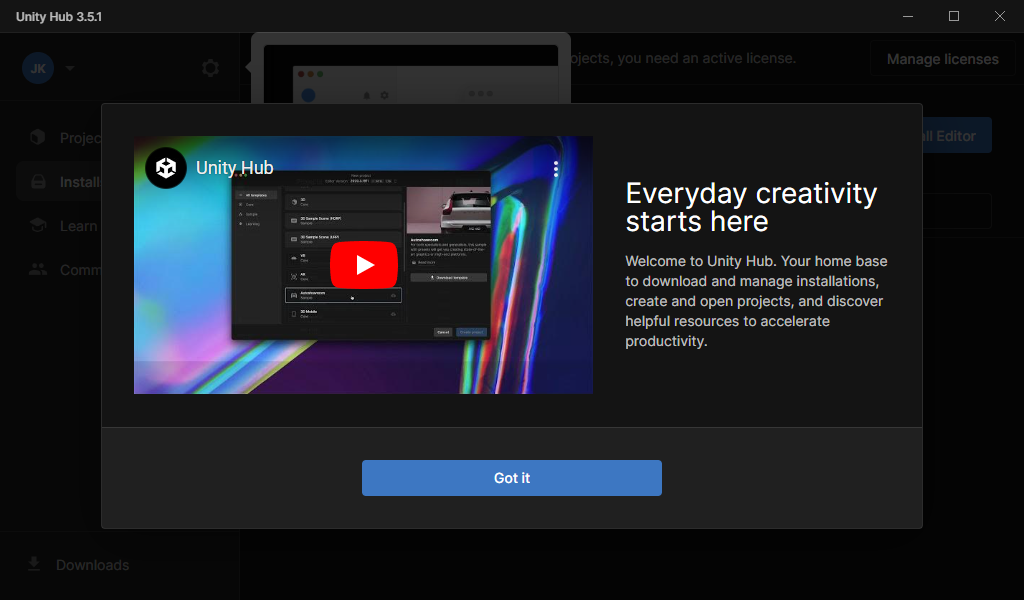Click the Projects cube icon
Screen dimensions: 1024x600
click(38, 136)
